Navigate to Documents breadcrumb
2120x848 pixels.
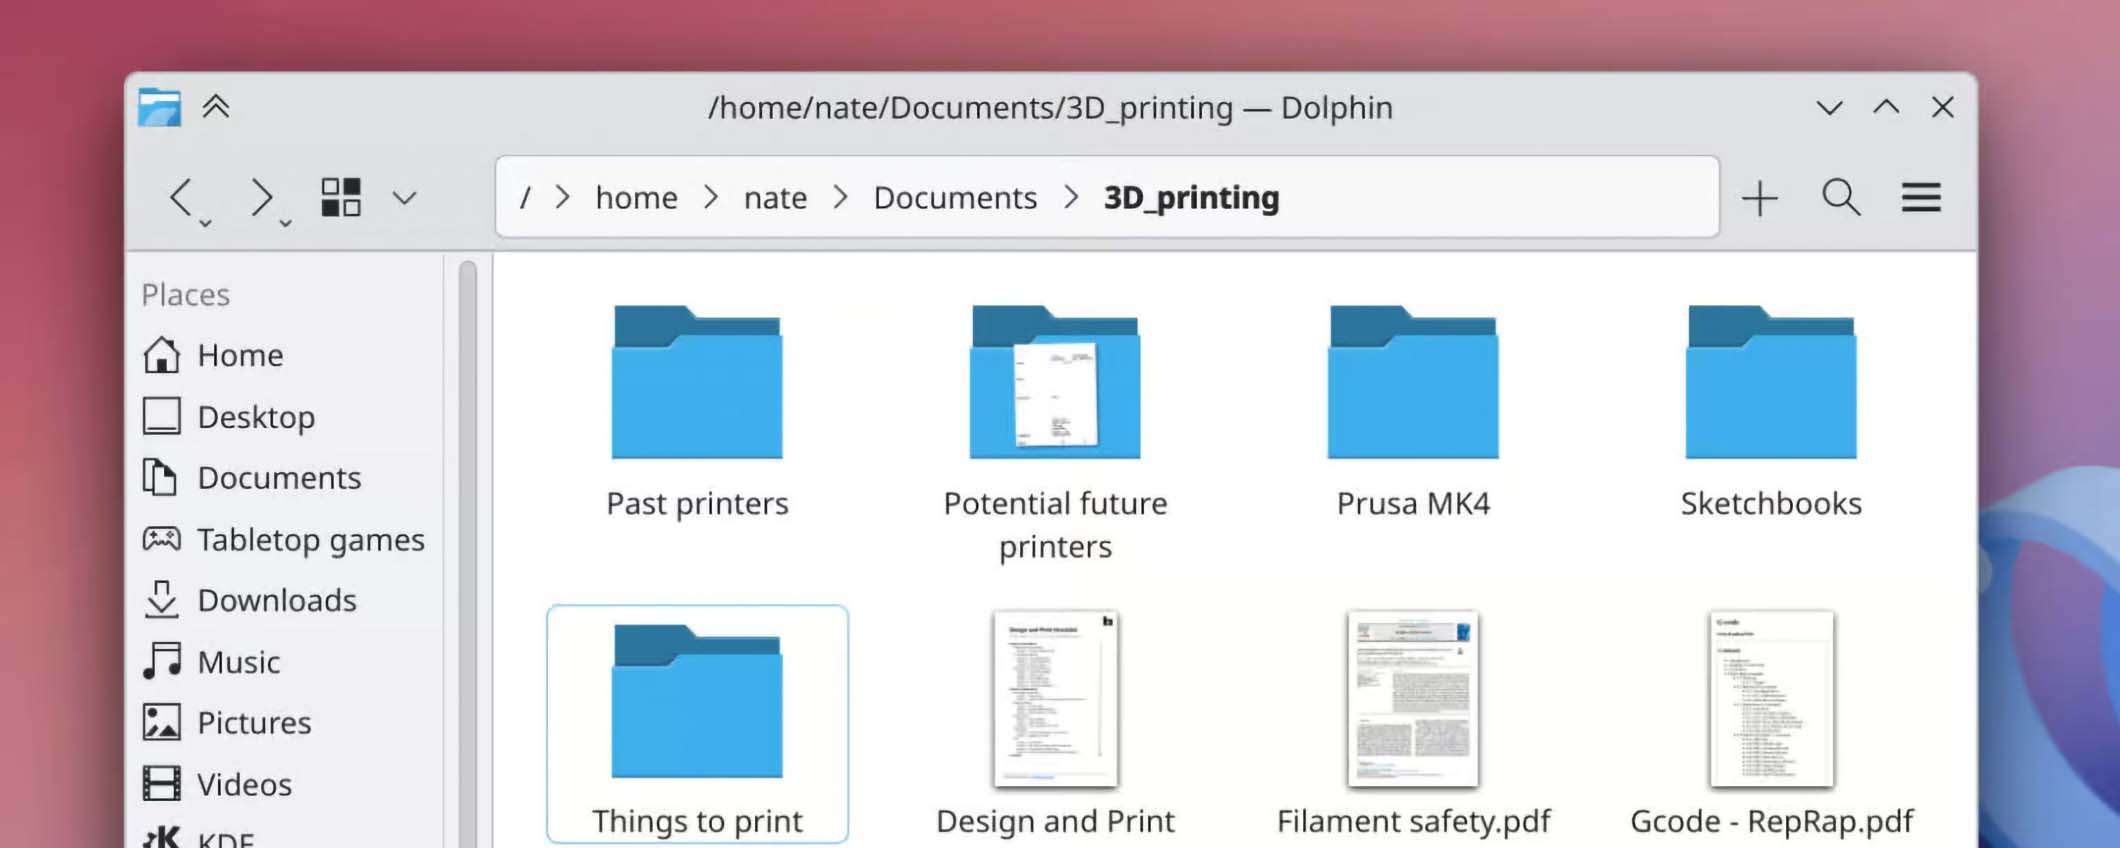[x=955, y=198]
